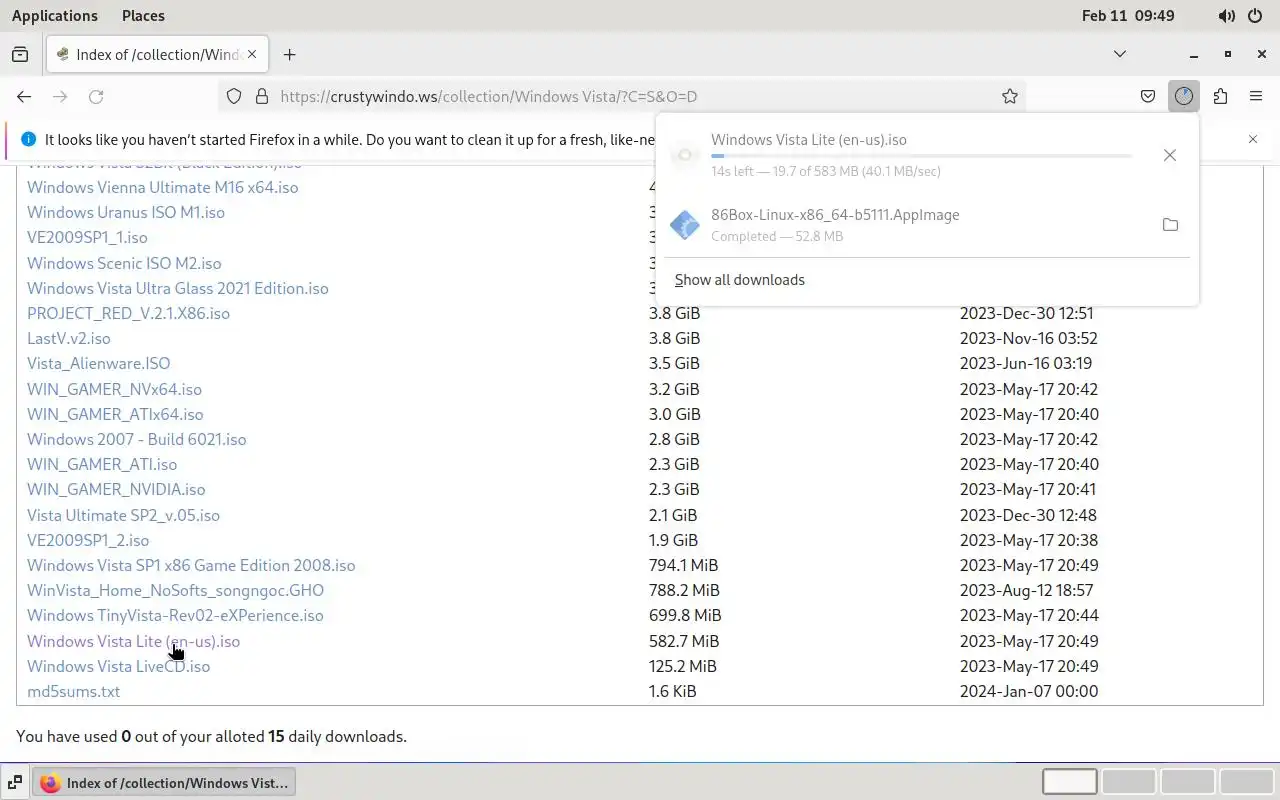1280x800 pixels.
Task: Cancel the Windows Vista Lite download
Action: (1170, 155)
